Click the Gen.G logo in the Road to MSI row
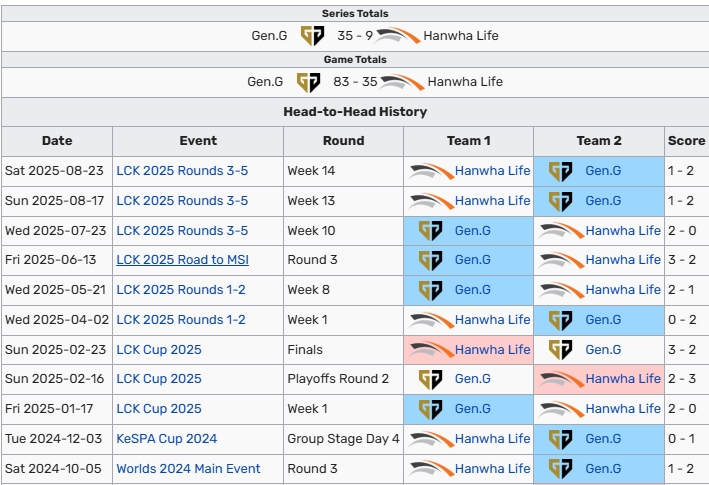This screenshot has height=485, width=709. coord(430,260)
